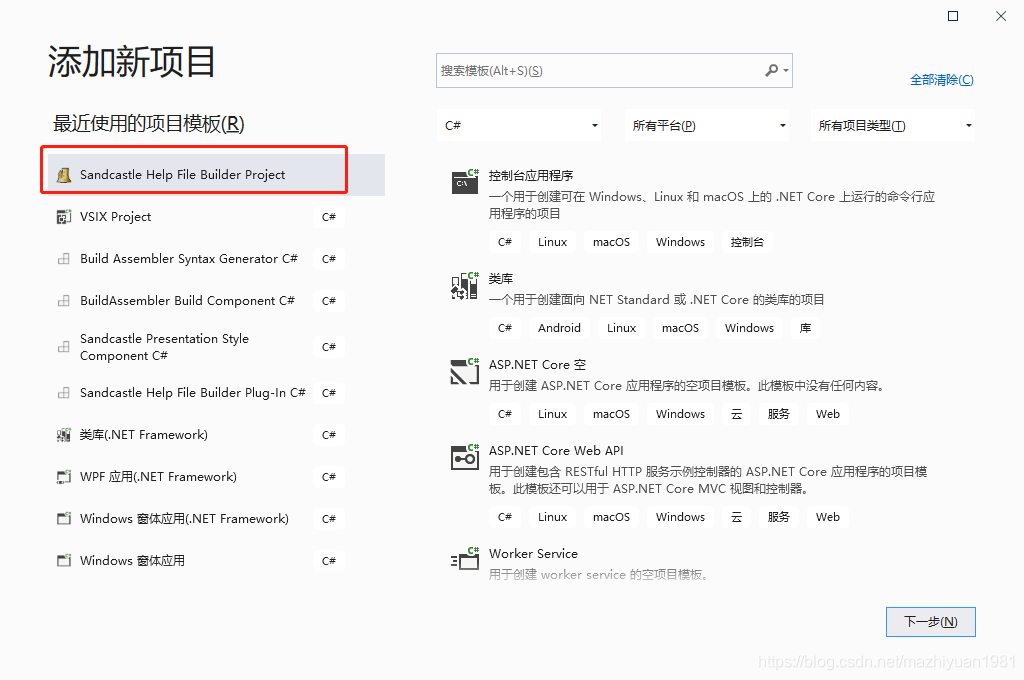Click the 类库(.NET Framework) template icon
The image size is (1024, 680).
(63, 435)
